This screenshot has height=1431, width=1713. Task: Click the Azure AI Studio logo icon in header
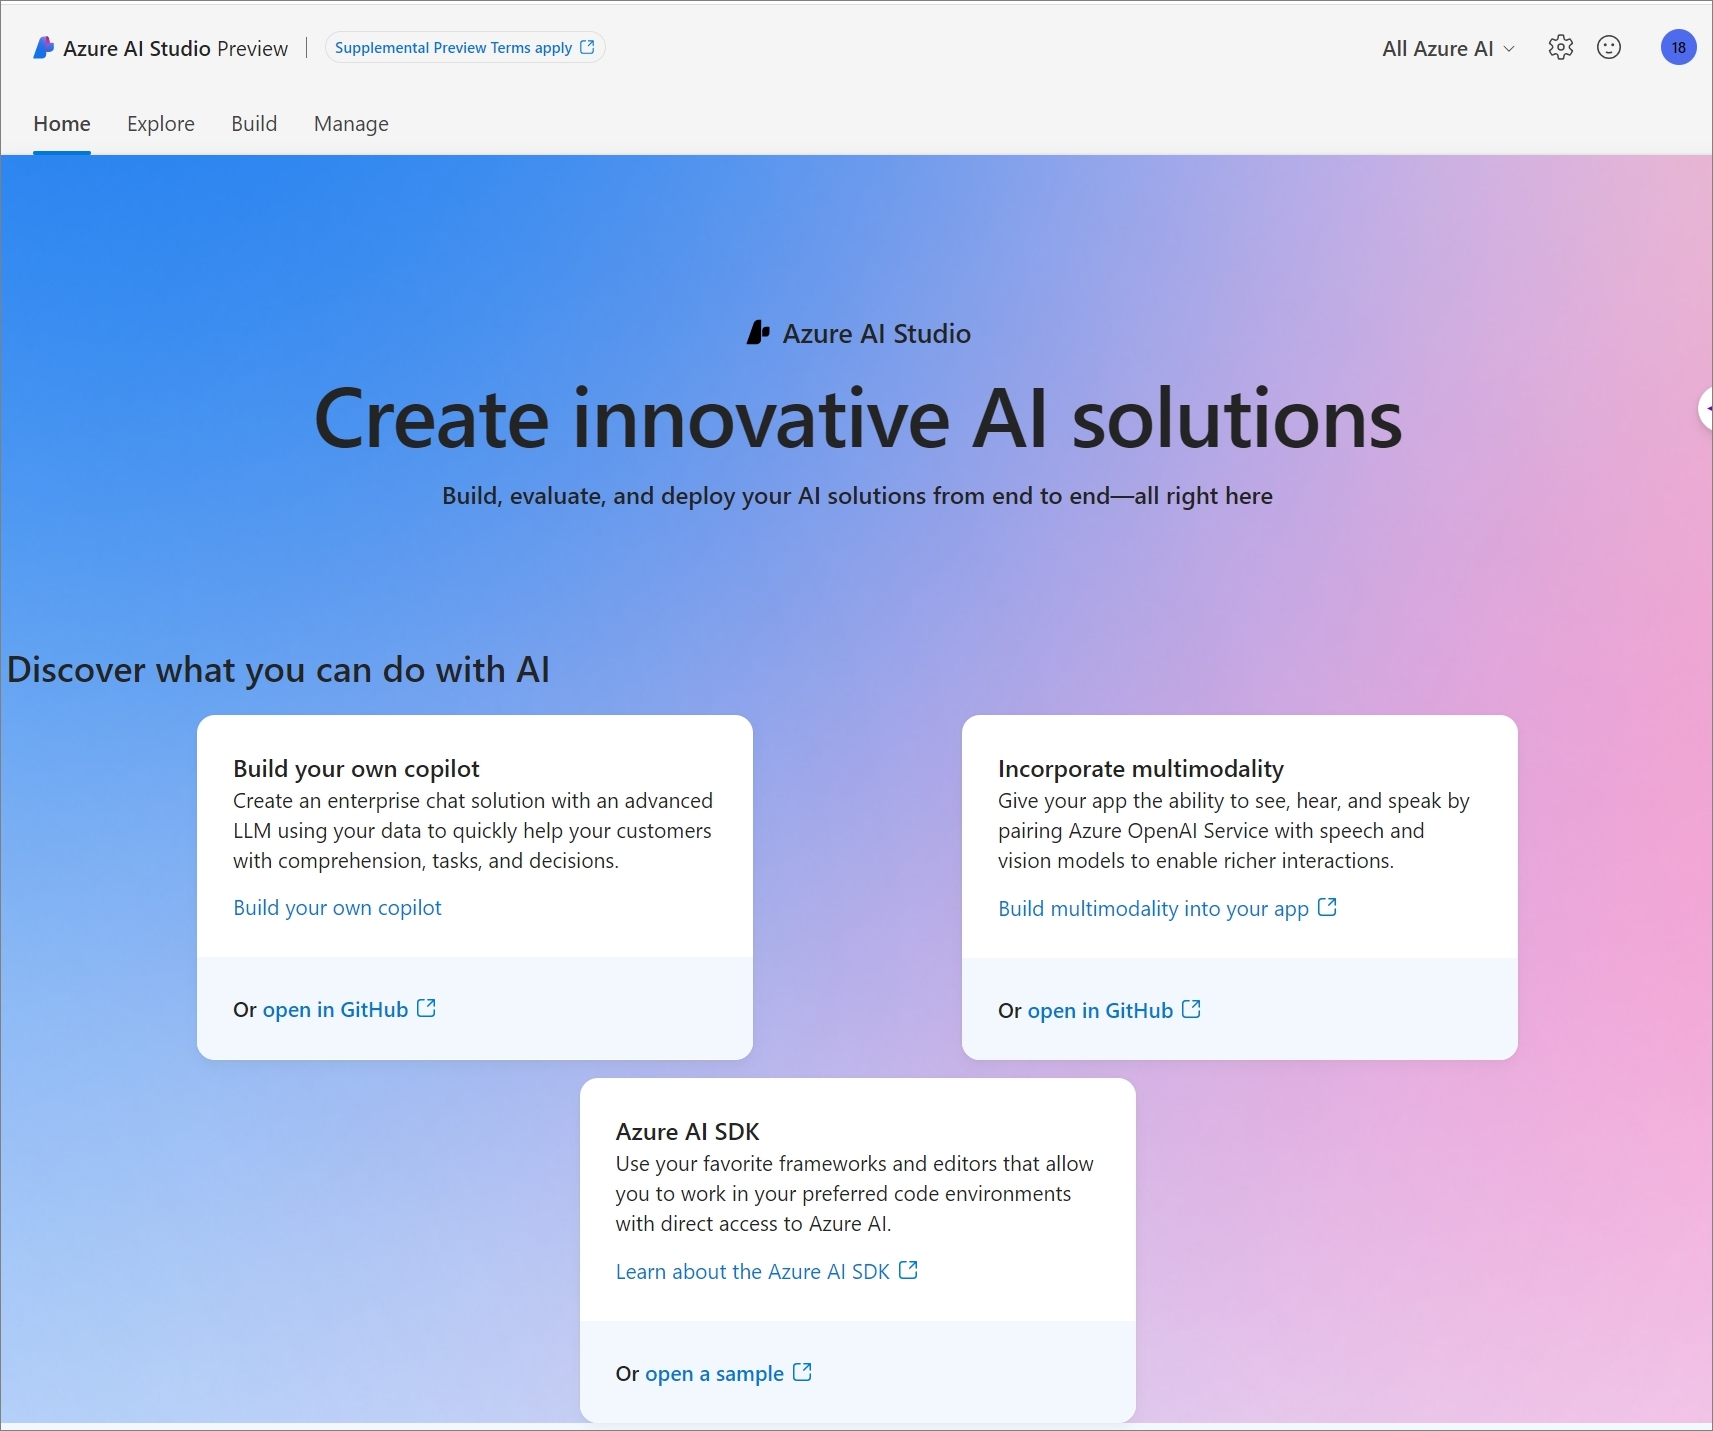[x=43, y=48]
